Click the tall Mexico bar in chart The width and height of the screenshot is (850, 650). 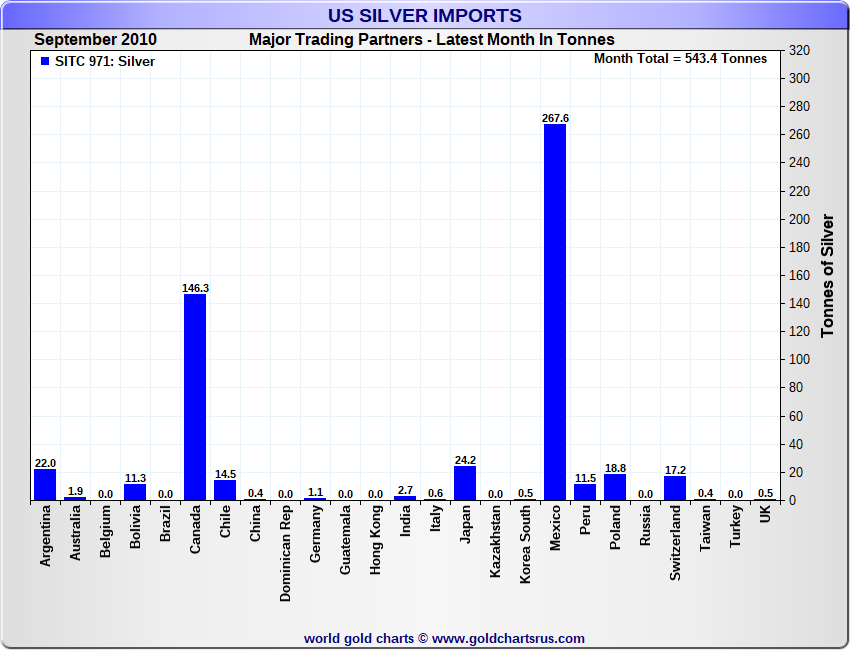[555, 312]
